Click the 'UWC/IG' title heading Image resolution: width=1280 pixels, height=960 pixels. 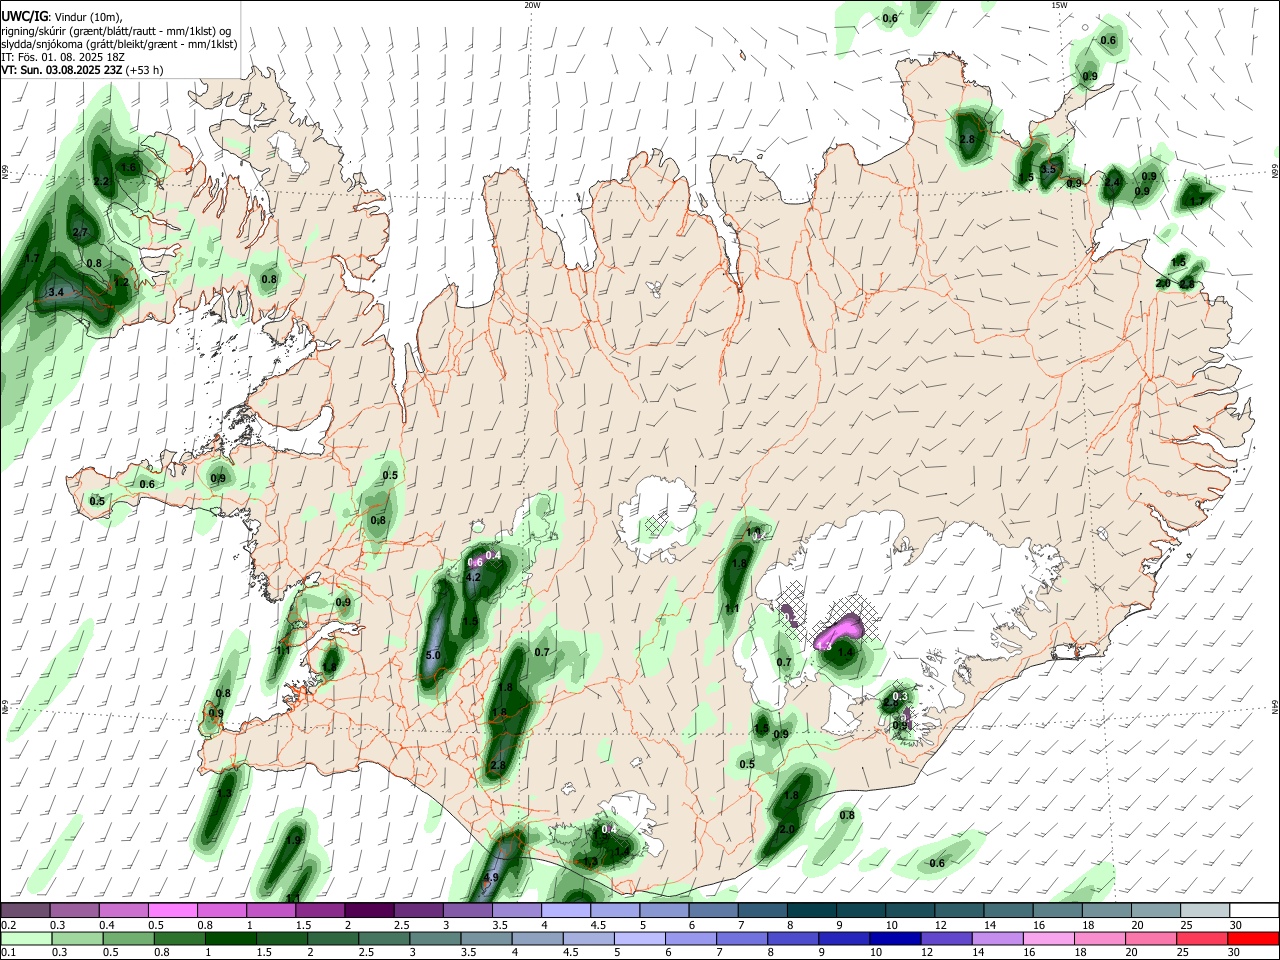(24, 16)
